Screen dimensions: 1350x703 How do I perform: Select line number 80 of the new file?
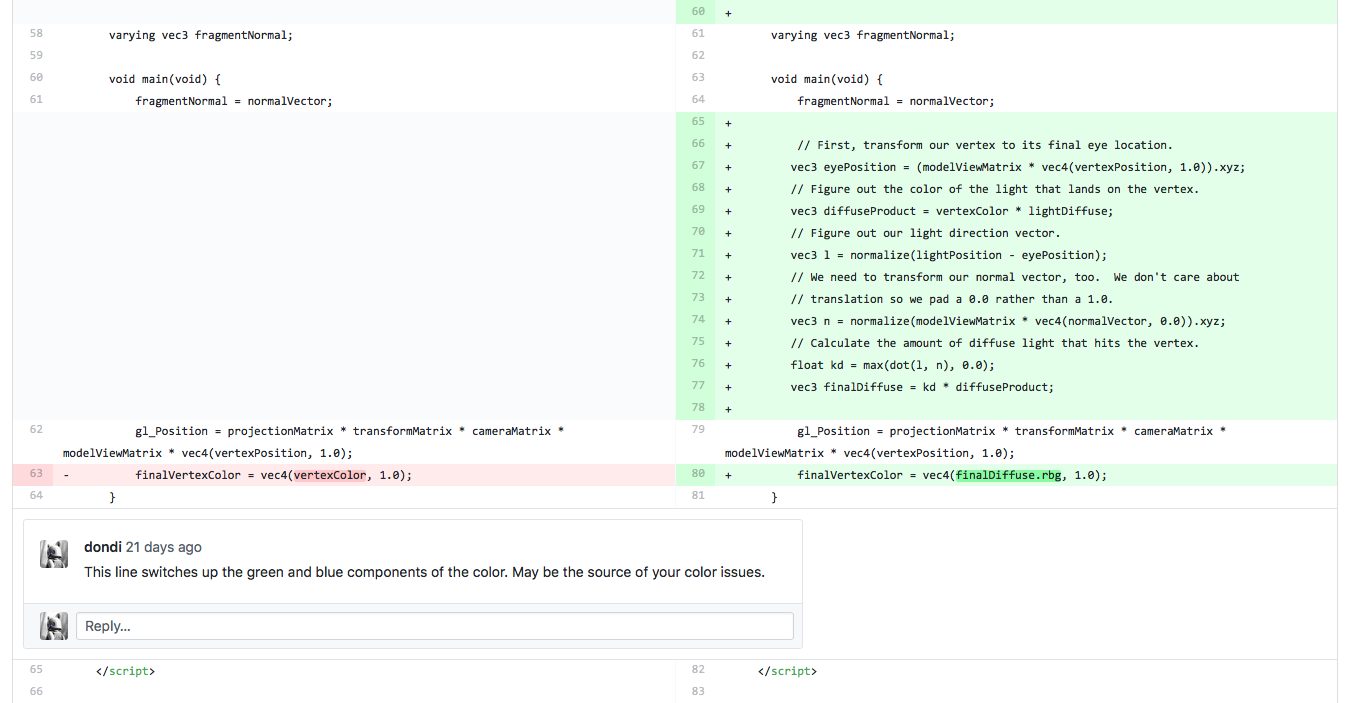coord(698,475)
